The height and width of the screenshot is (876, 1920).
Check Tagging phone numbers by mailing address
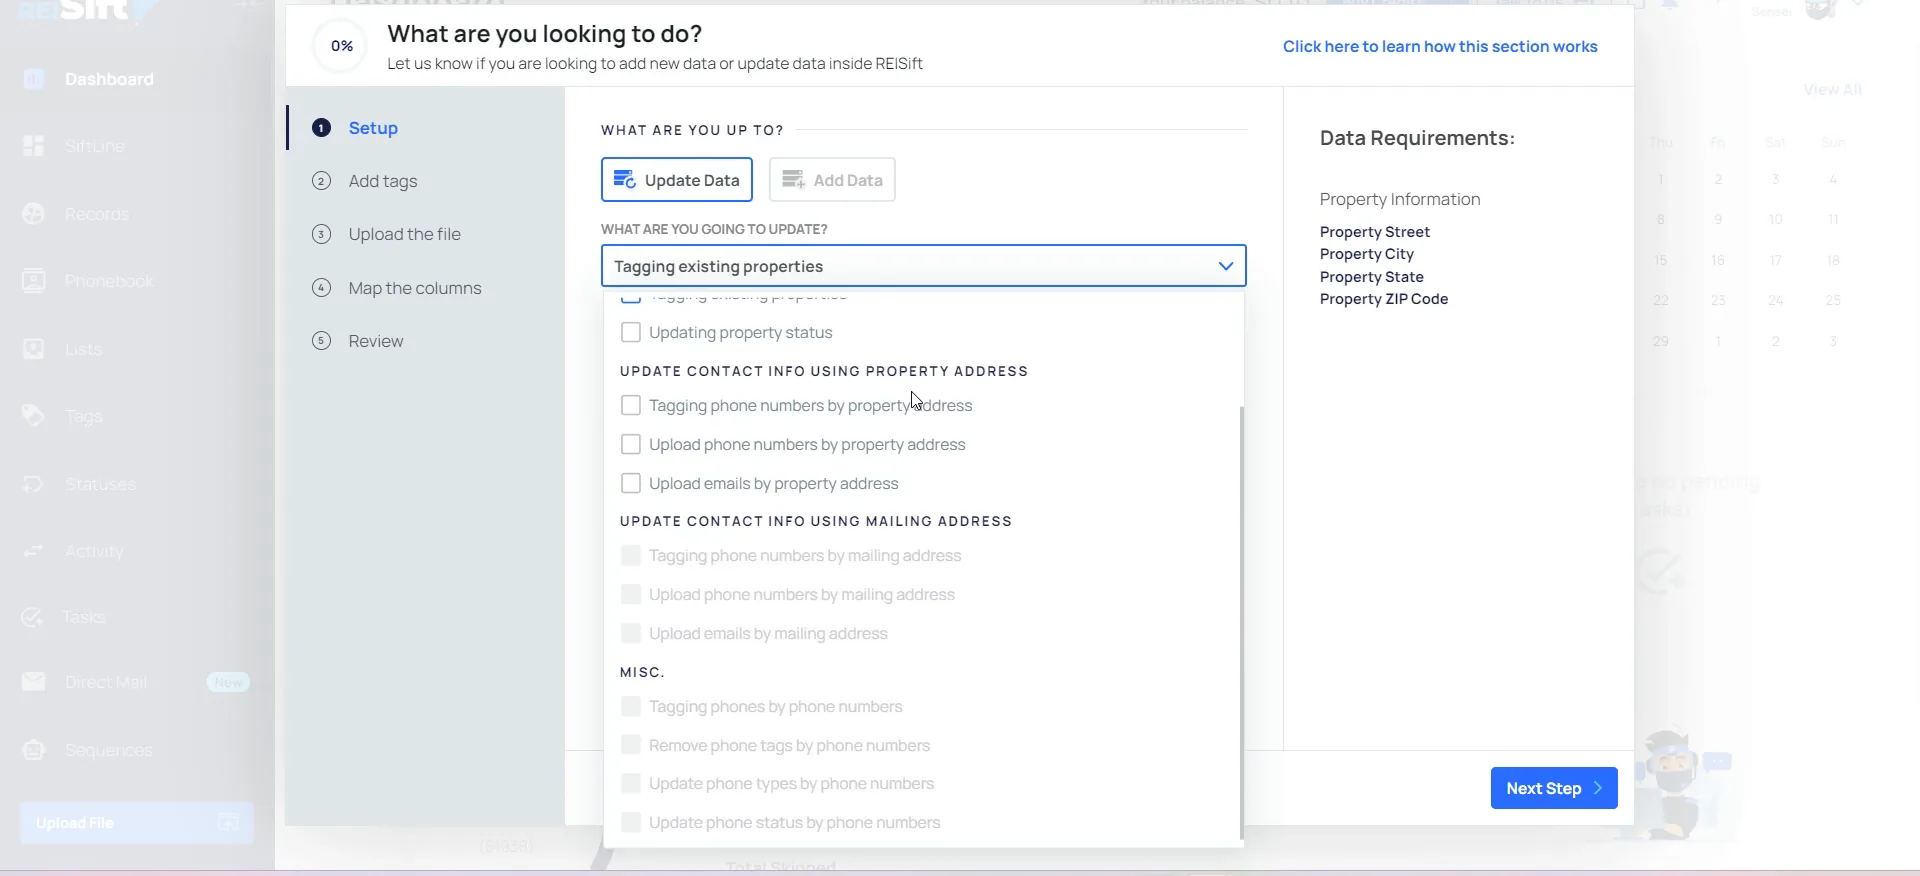(631, 555)
